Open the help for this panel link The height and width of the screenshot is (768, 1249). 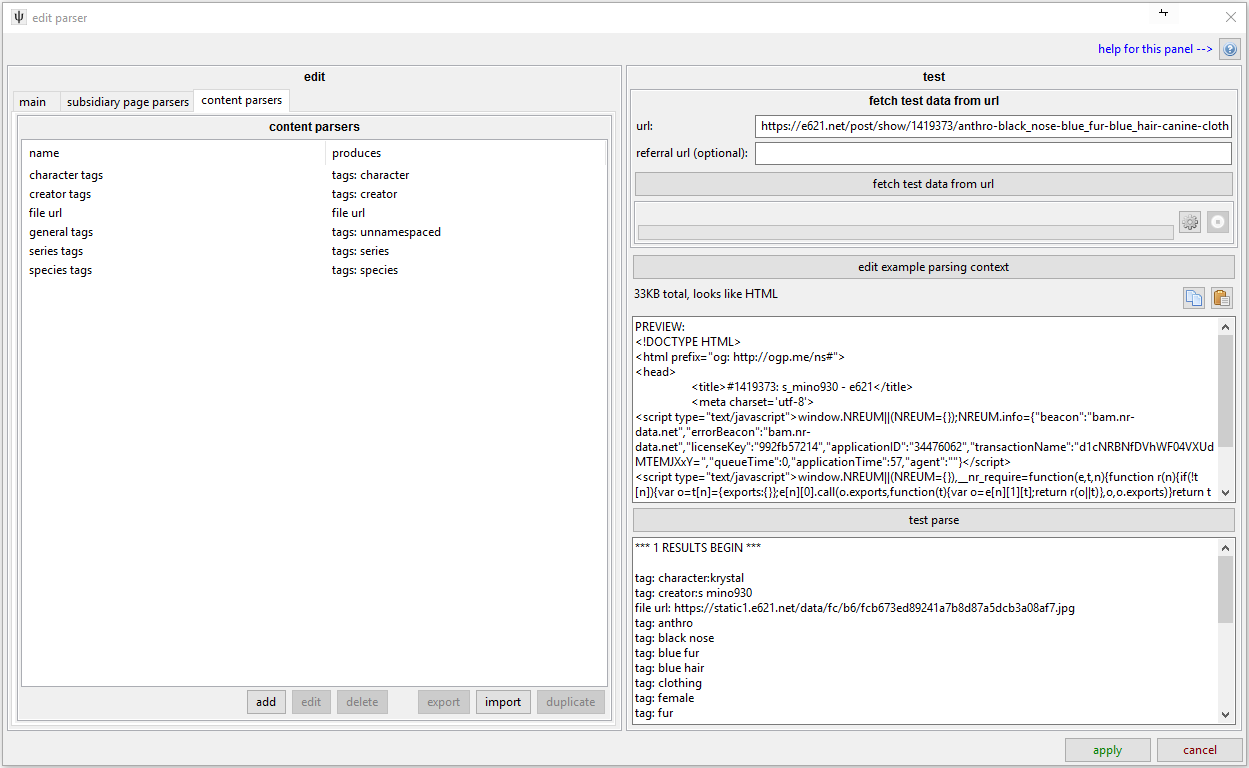click(x=1155, y=49)
